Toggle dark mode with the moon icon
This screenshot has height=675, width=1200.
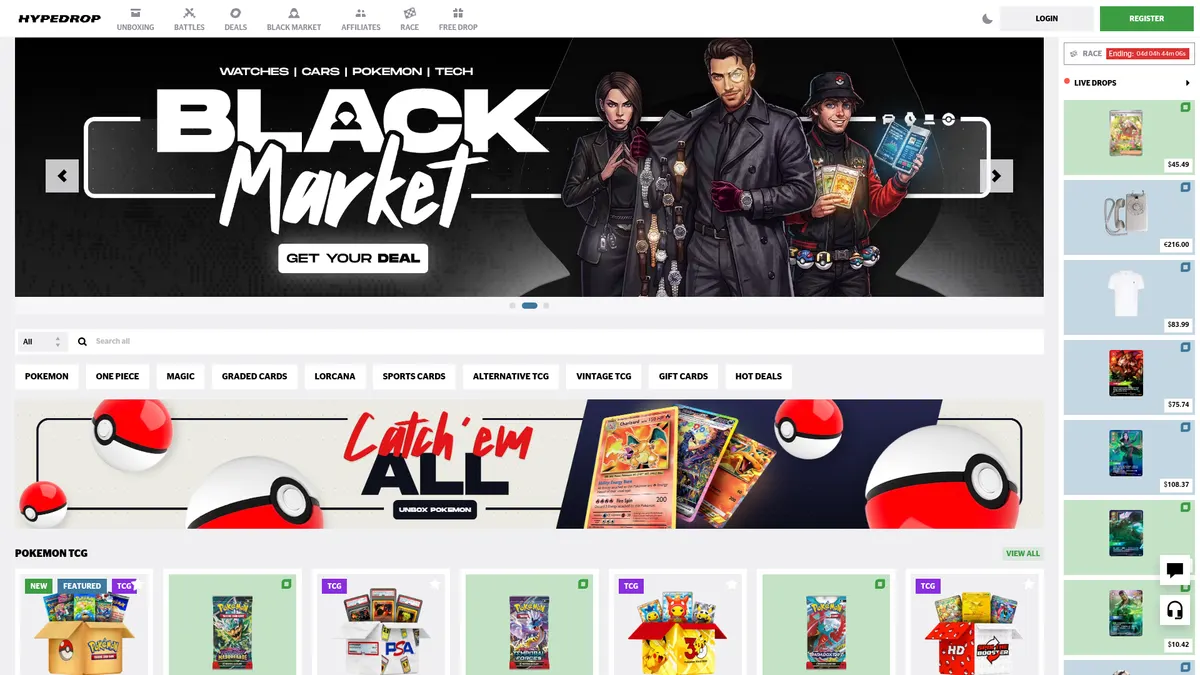click(987, 18)
